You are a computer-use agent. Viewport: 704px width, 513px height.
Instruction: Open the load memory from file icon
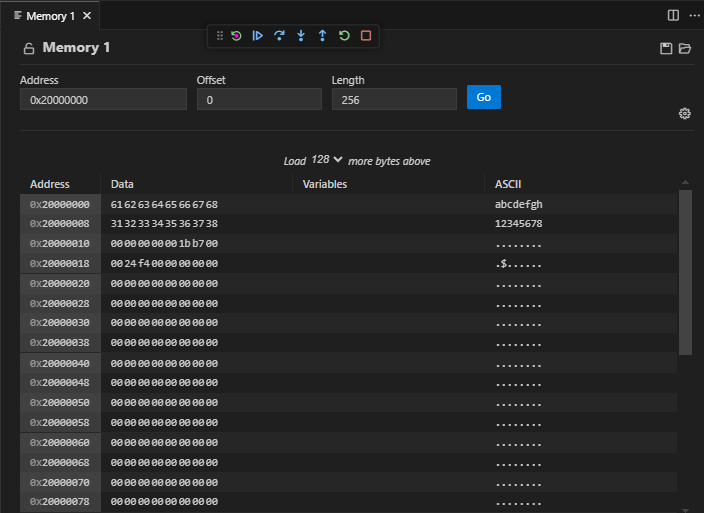685,48
